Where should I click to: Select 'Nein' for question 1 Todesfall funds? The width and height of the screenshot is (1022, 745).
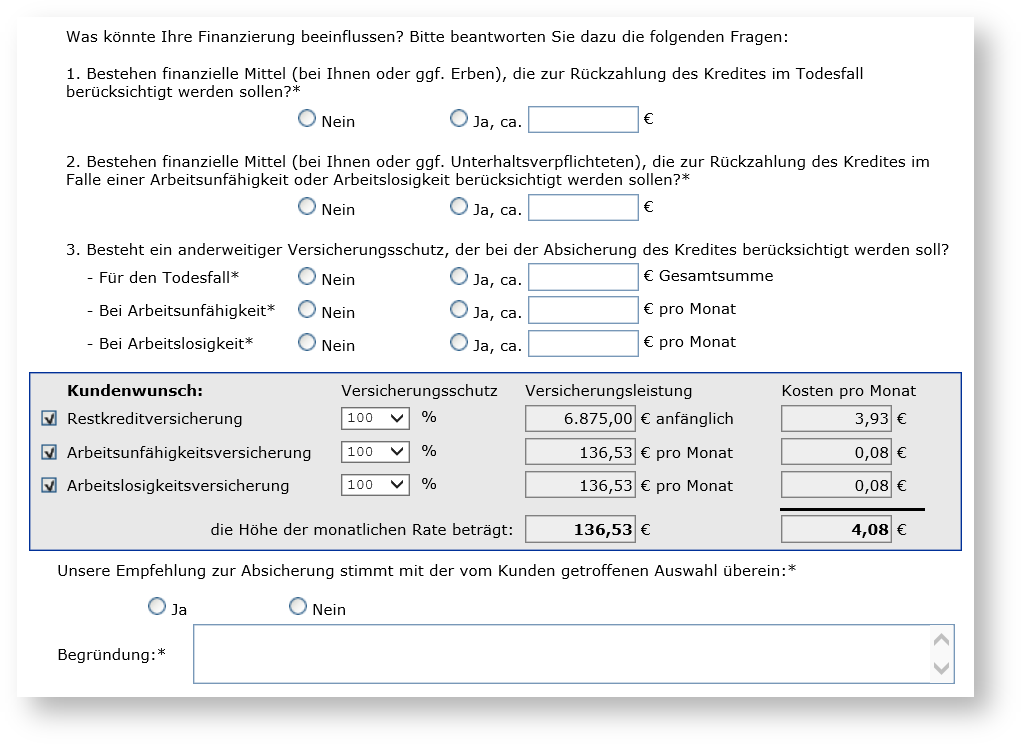click(307, 119)
